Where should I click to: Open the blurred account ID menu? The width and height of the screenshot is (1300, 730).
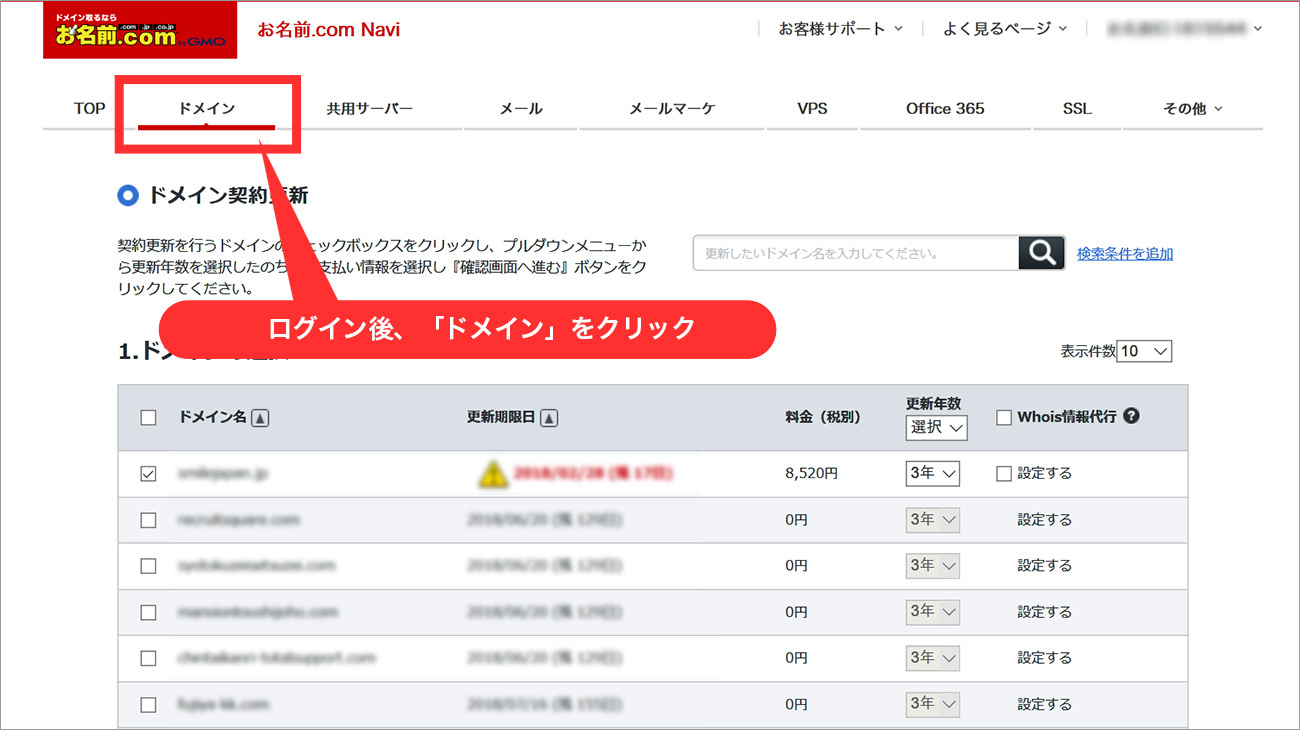1186,29
